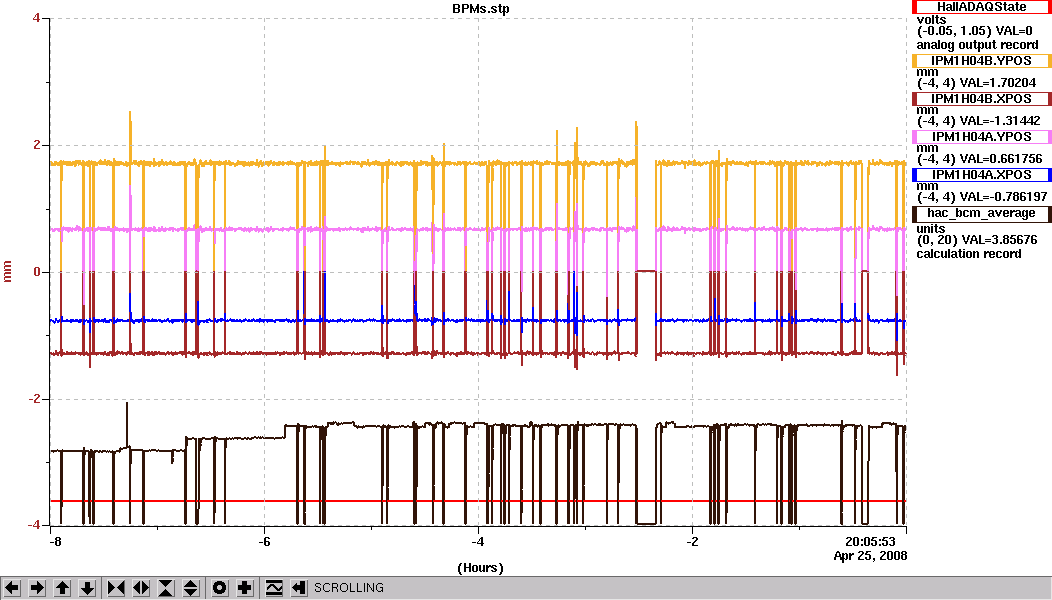Click the 'volts' unit under HallADAQState
Image resolution: width=1052 pixels, height=600 pixels.
tap(931, 20)
